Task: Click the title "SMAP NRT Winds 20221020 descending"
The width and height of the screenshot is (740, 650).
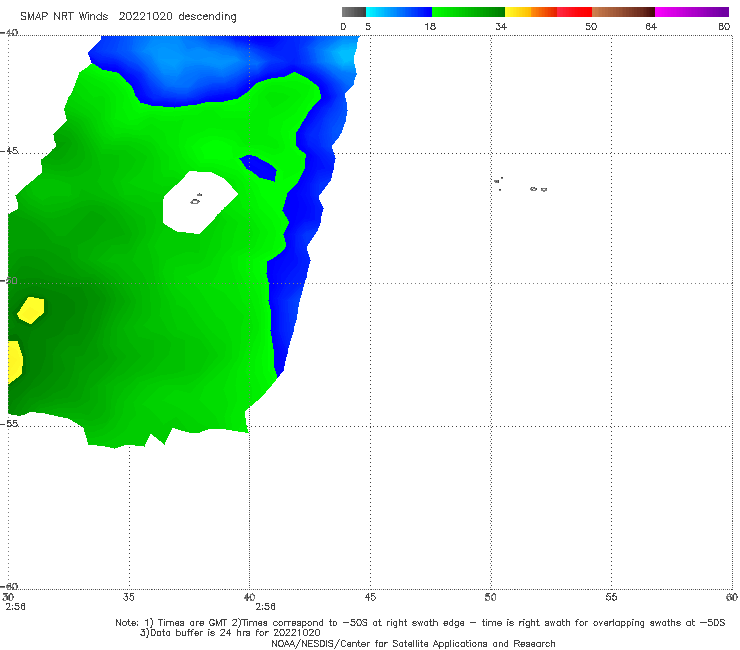Action: [128, 17]
